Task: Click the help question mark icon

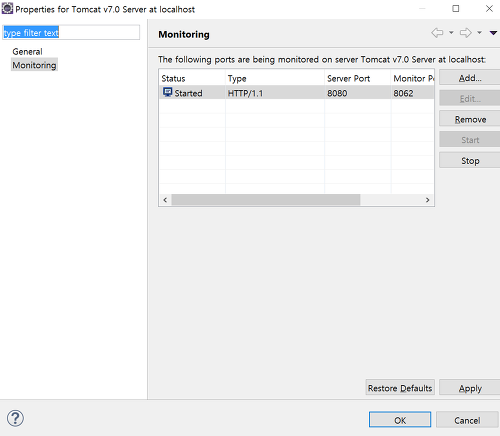Action: coord(15,418)
